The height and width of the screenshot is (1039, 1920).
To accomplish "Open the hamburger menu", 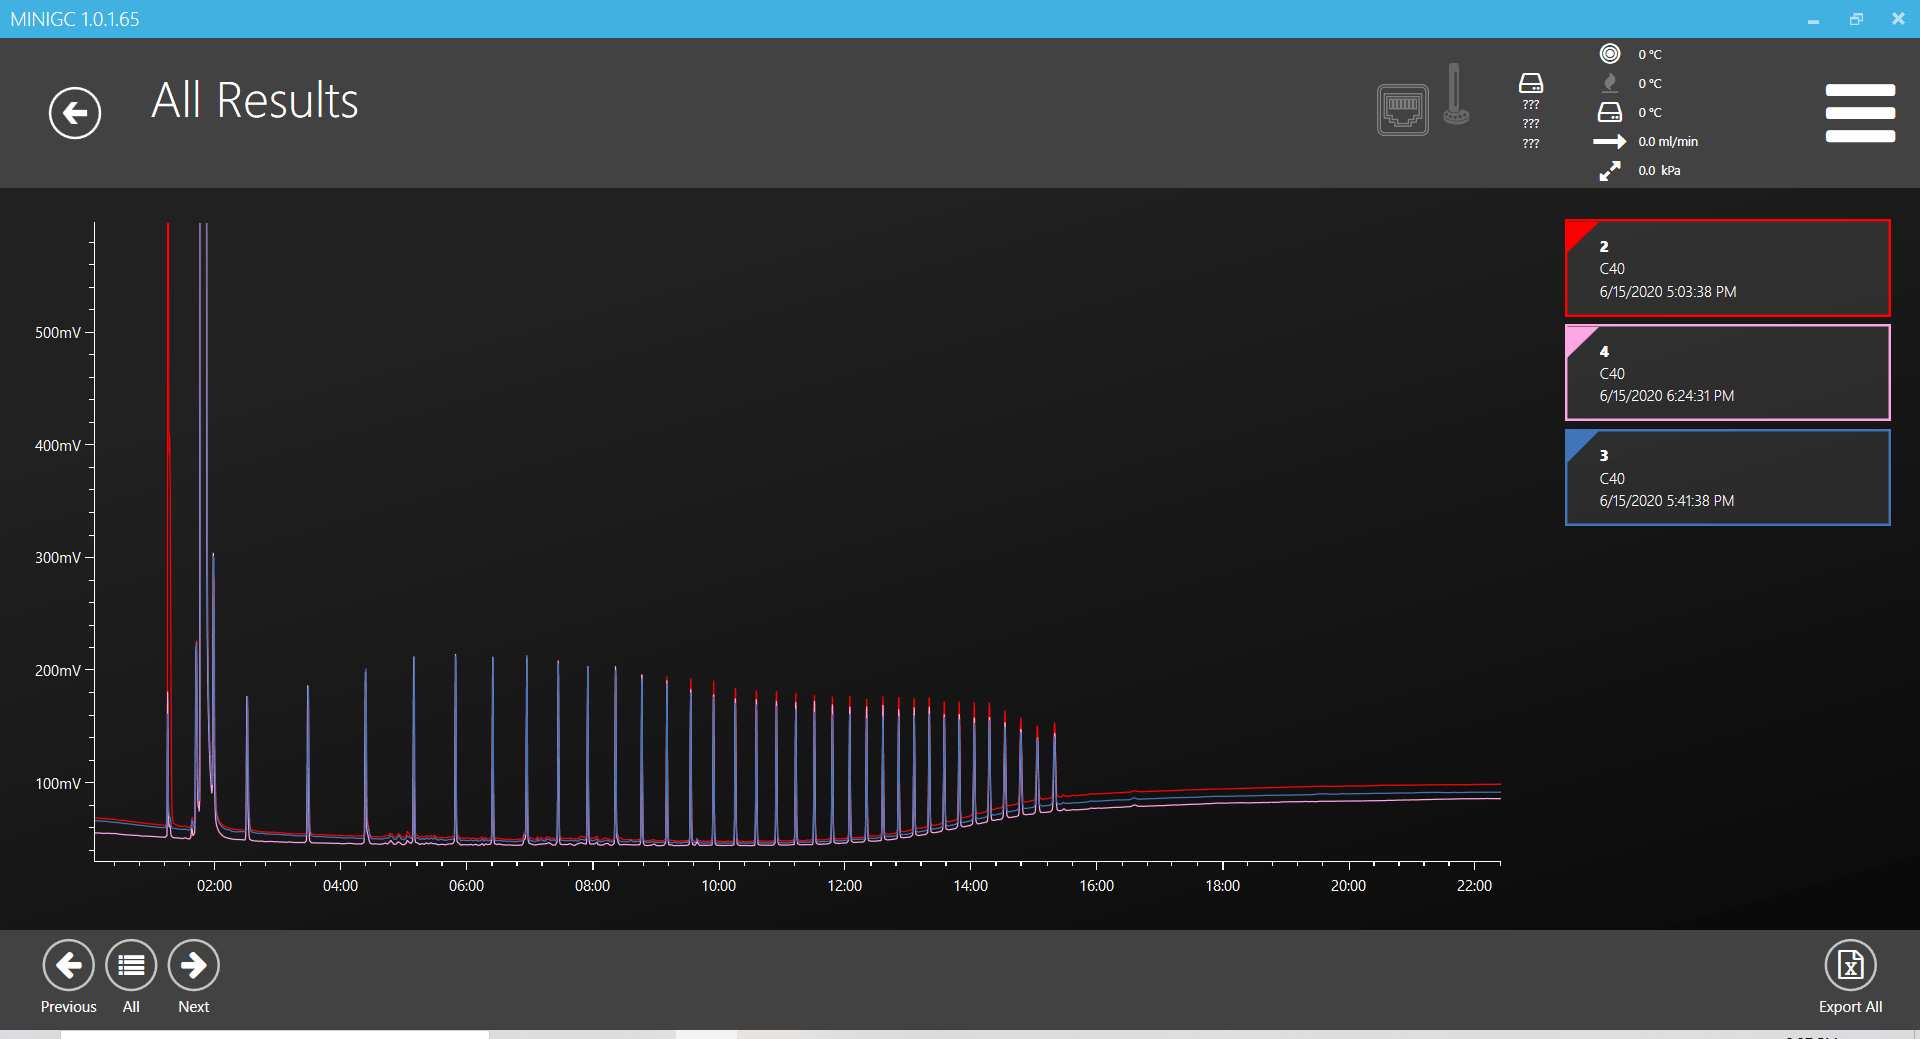I will [x=1859, y=113].
